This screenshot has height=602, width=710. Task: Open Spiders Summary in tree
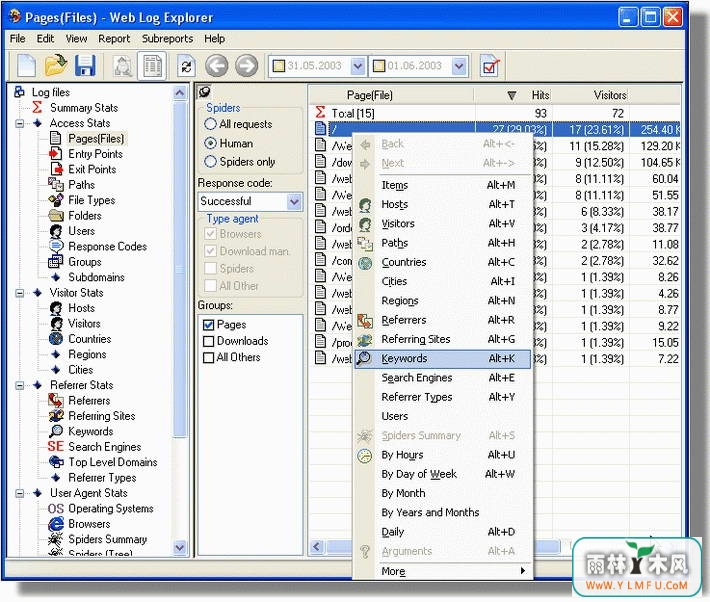(107, 539)
